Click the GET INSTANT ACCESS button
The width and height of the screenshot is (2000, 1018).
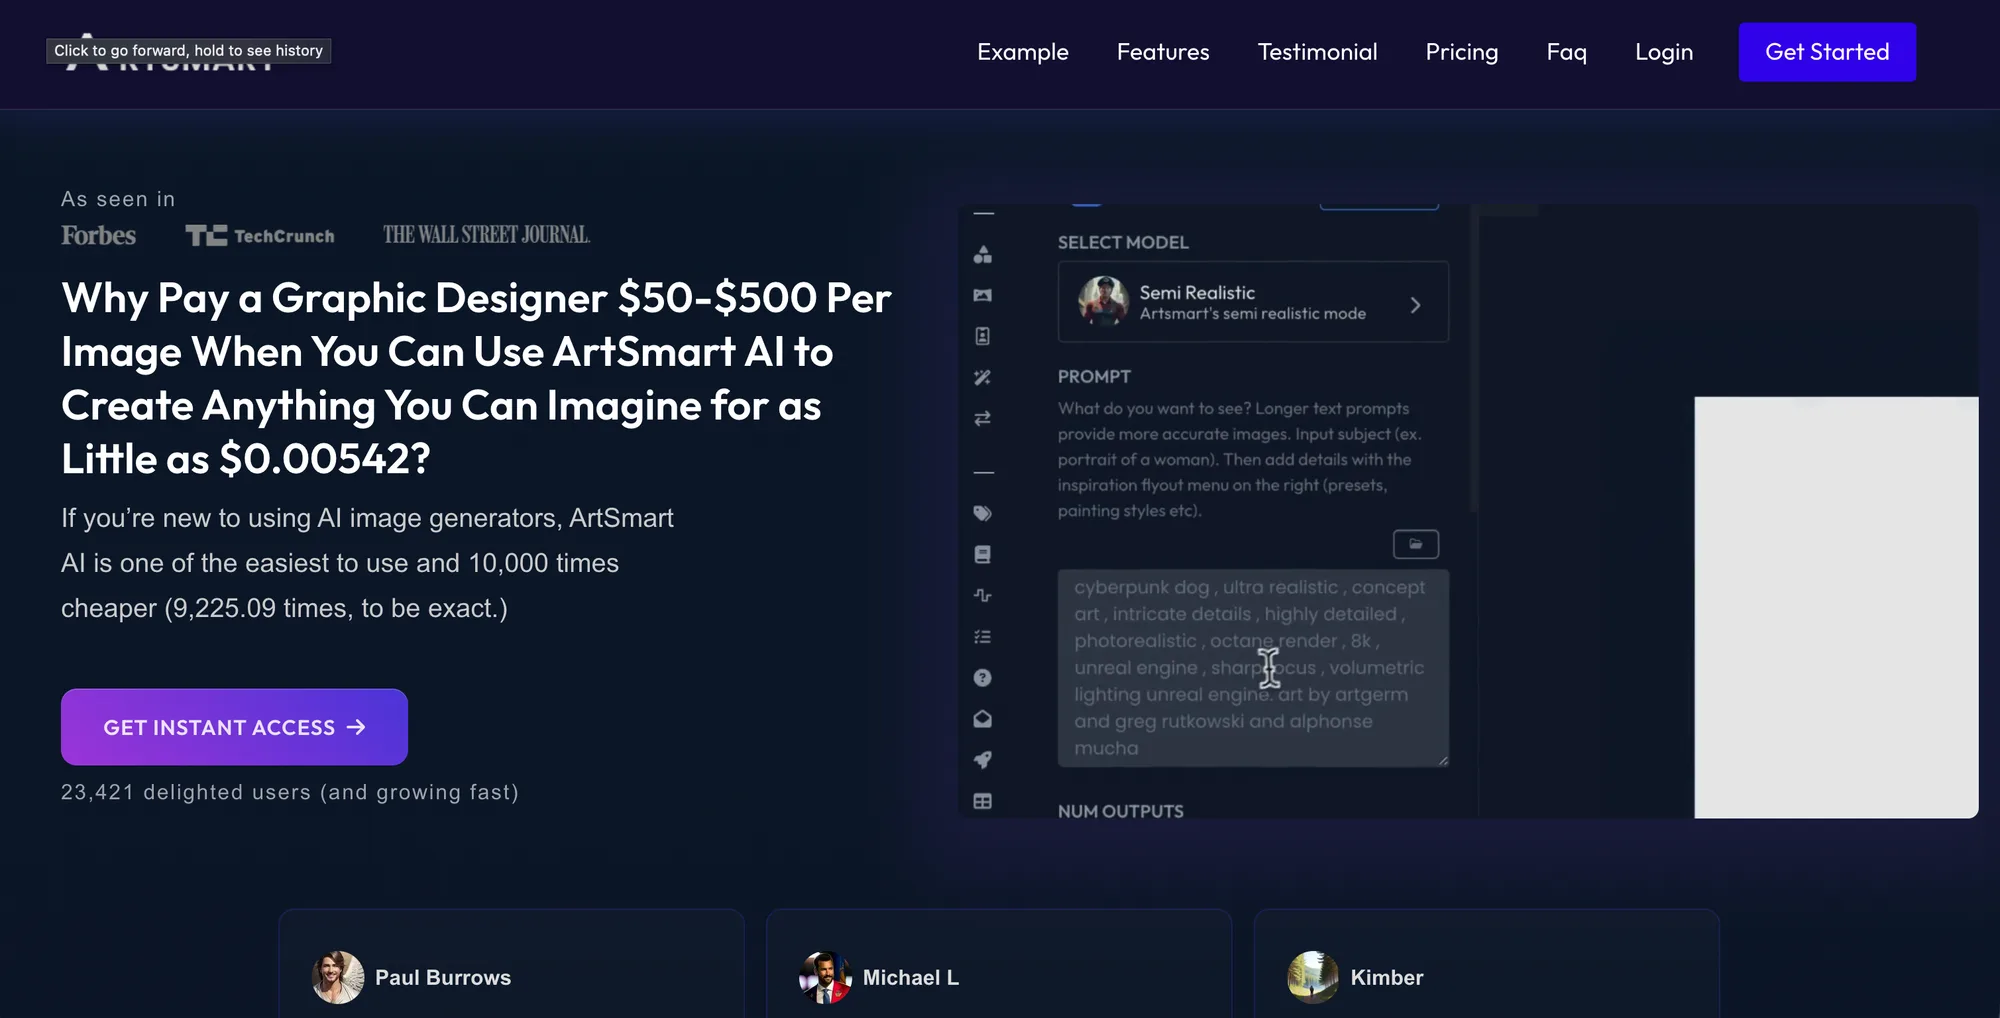tap(234, 727)
